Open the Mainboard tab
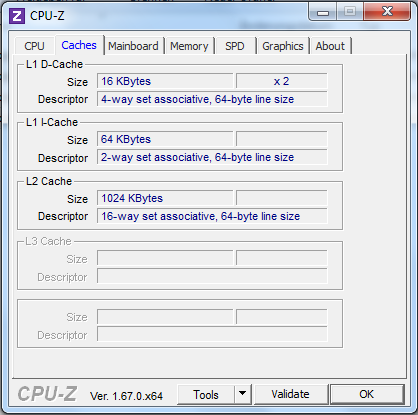Screen dimensions: 418x415 133,46
